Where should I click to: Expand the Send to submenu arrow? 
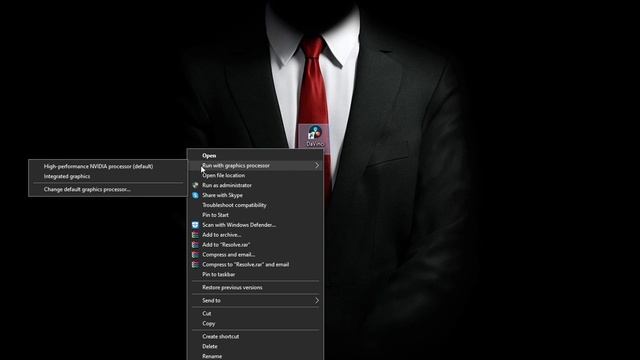(317, 300)
